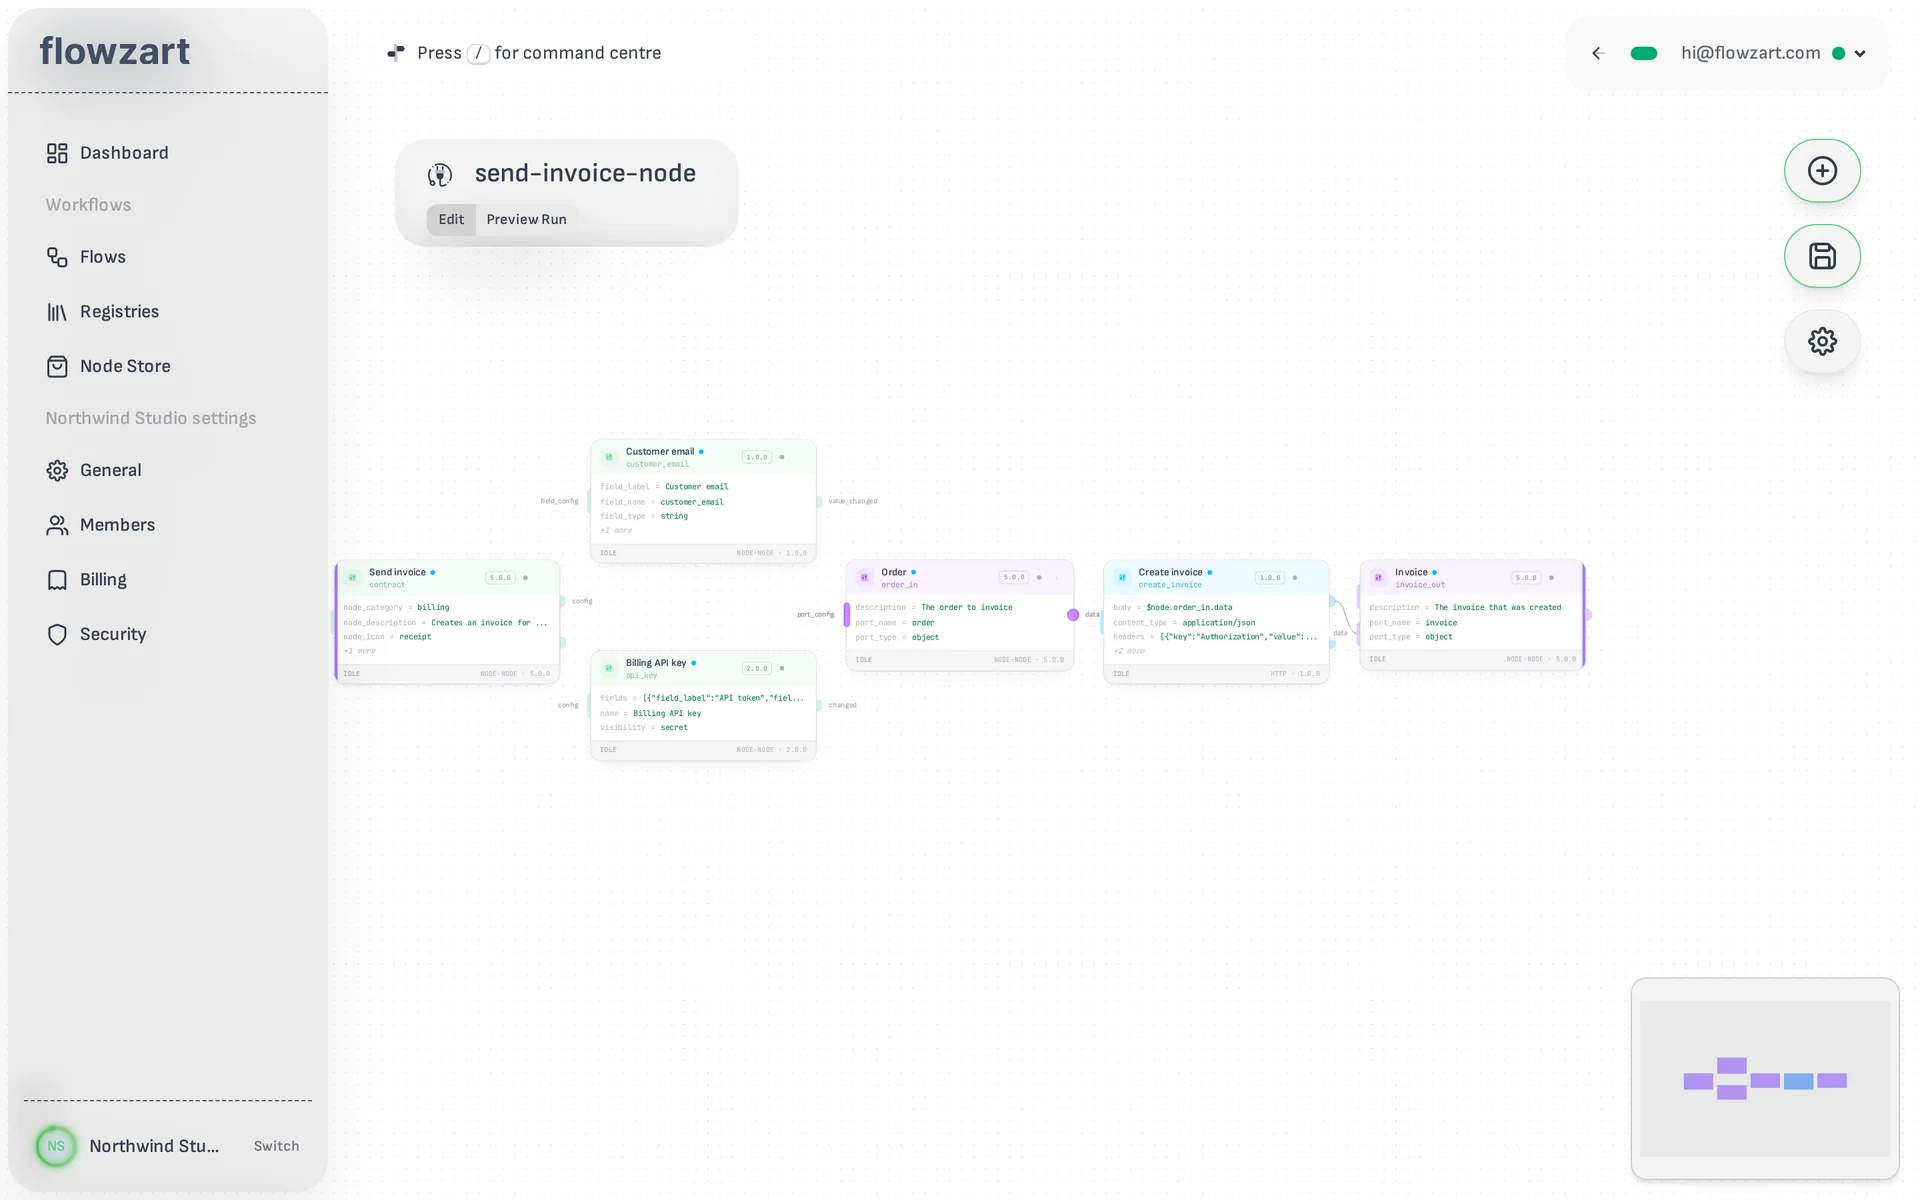Save the flow with the disk icon
1920x1200 pixels.
click(x=1822, y=256)
